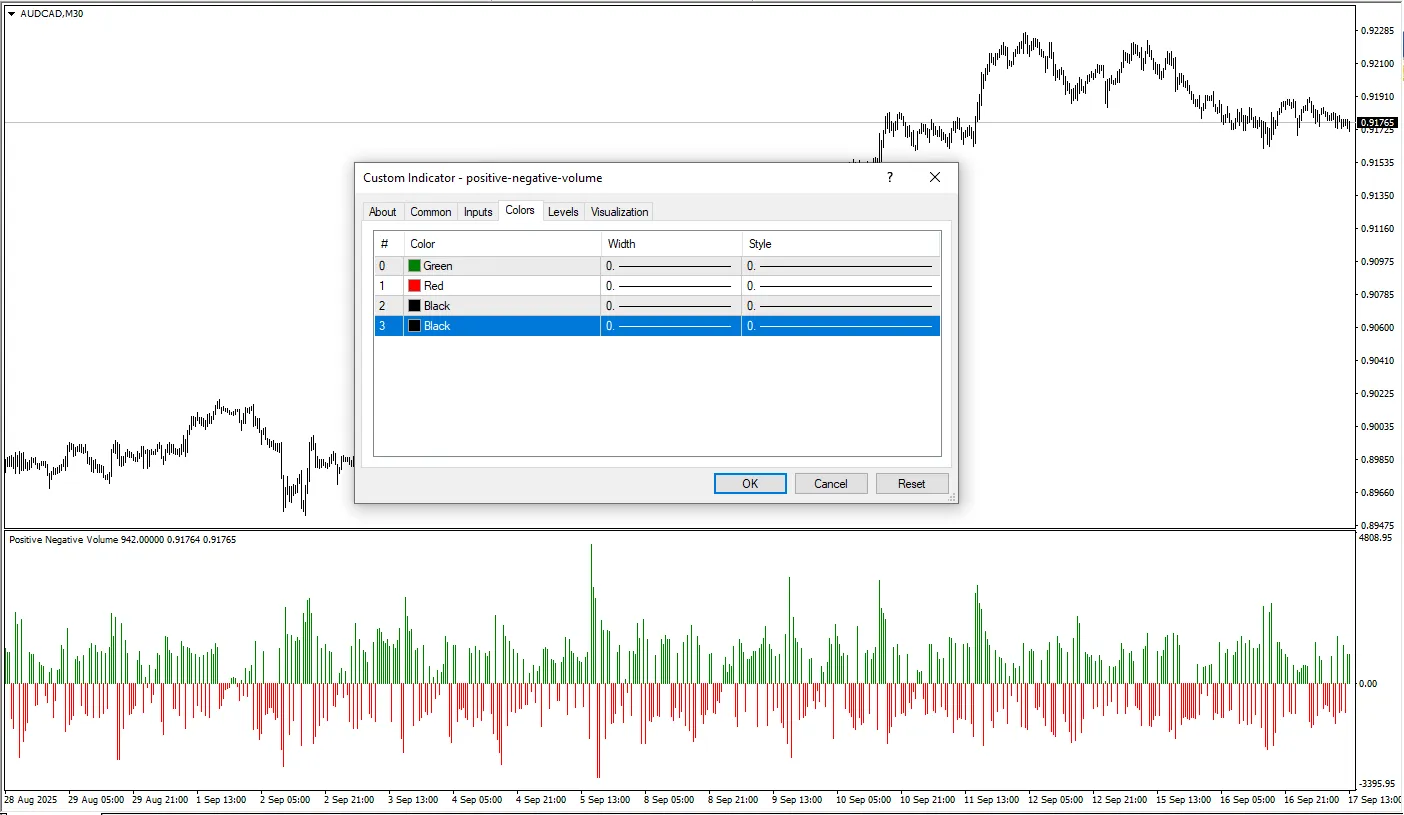Open the Style setting for highlighted row 3
This screenshot has width=1404, height=815.
click(840, 326)
